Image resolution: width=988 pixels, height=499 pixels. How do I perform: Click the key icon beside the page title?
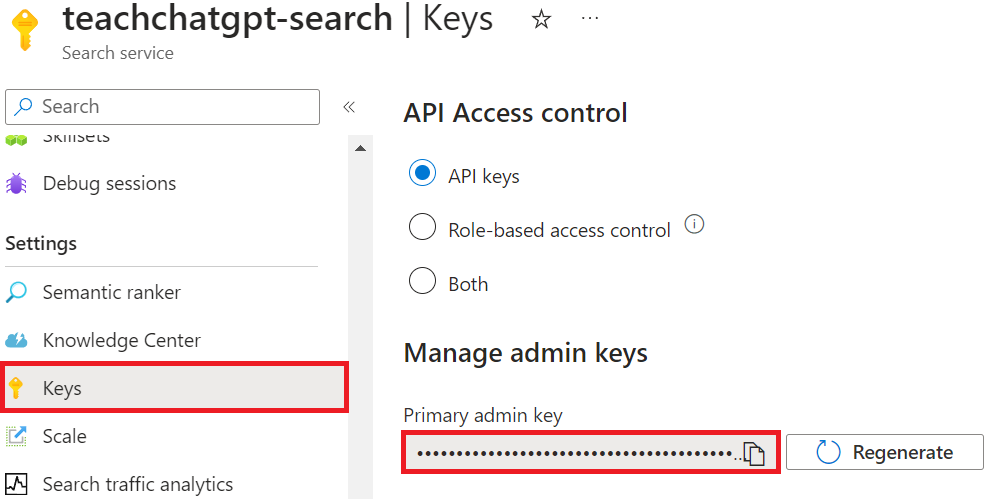[25, 30]
